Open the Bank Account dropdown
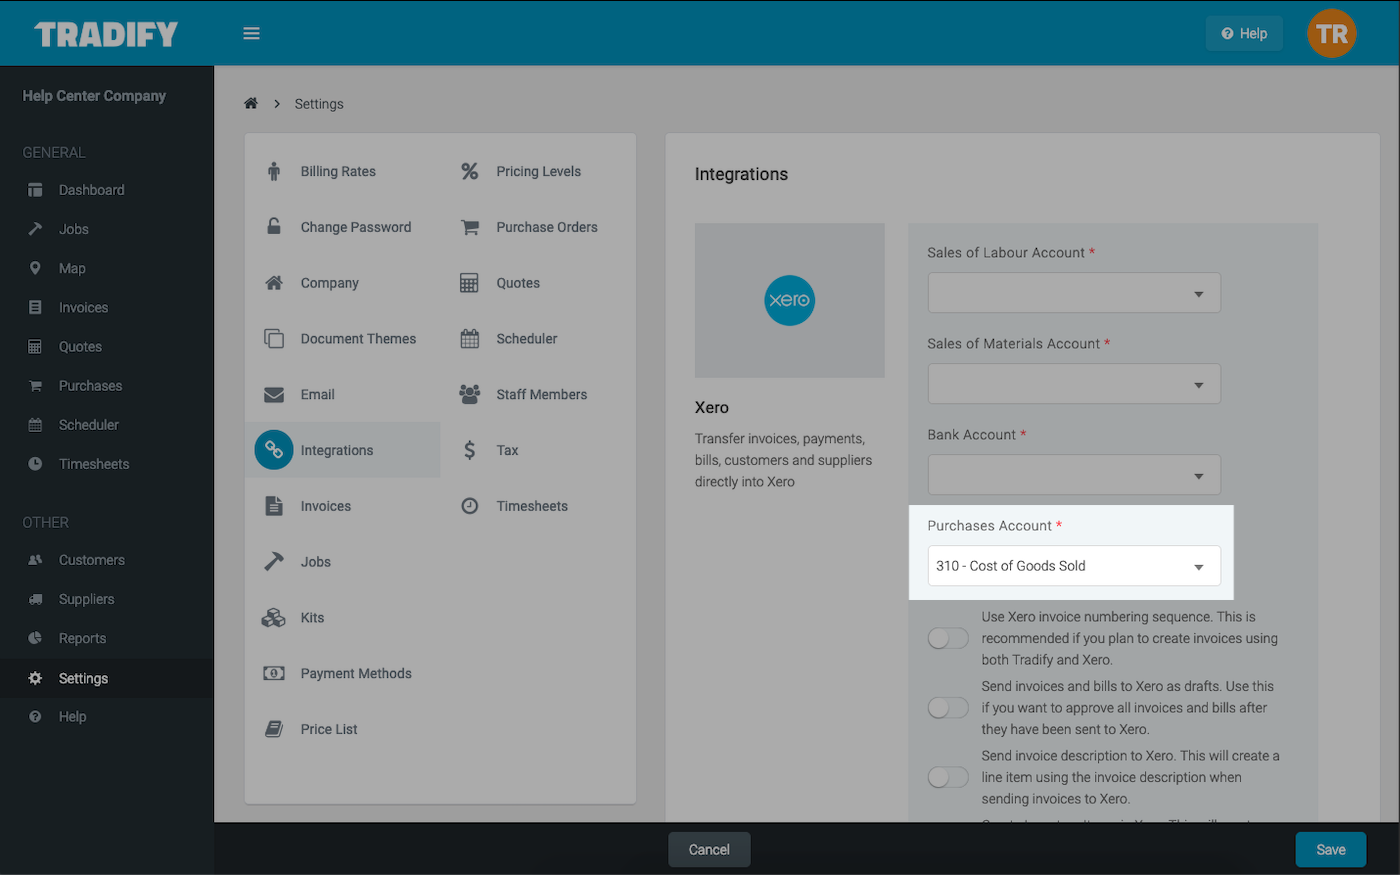The image size is (1400, 875). pos(1074,475)
